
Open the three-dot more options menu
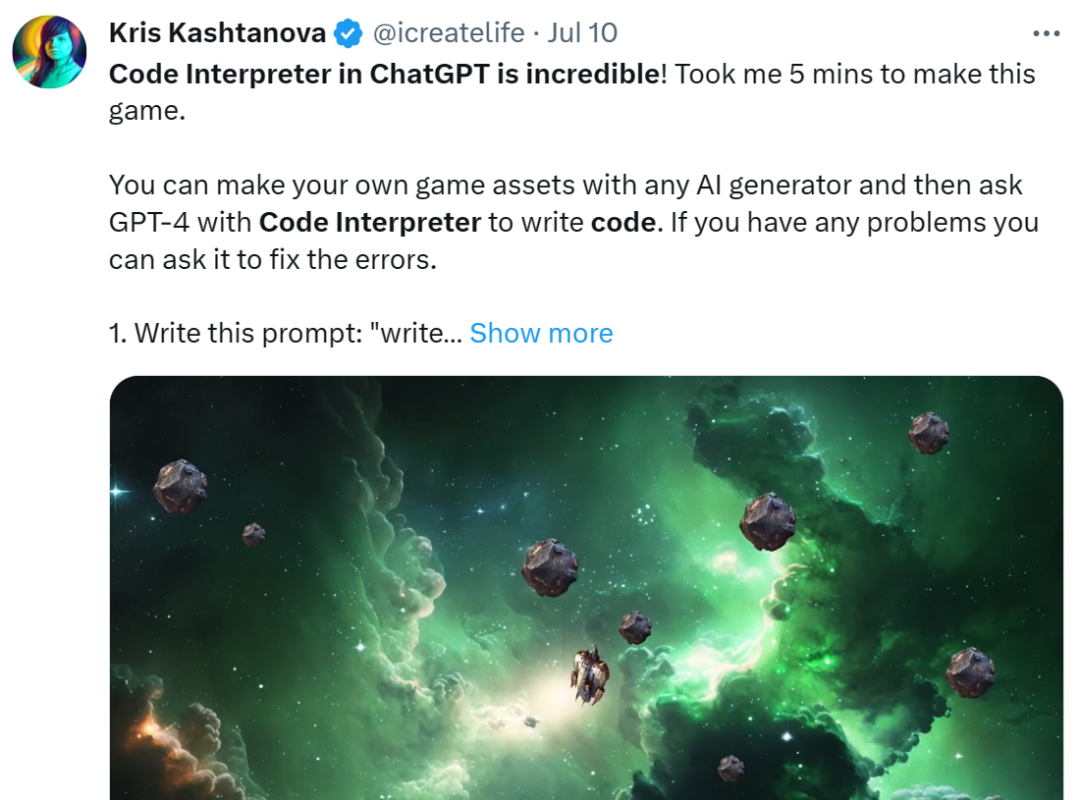pos(1046,34)
